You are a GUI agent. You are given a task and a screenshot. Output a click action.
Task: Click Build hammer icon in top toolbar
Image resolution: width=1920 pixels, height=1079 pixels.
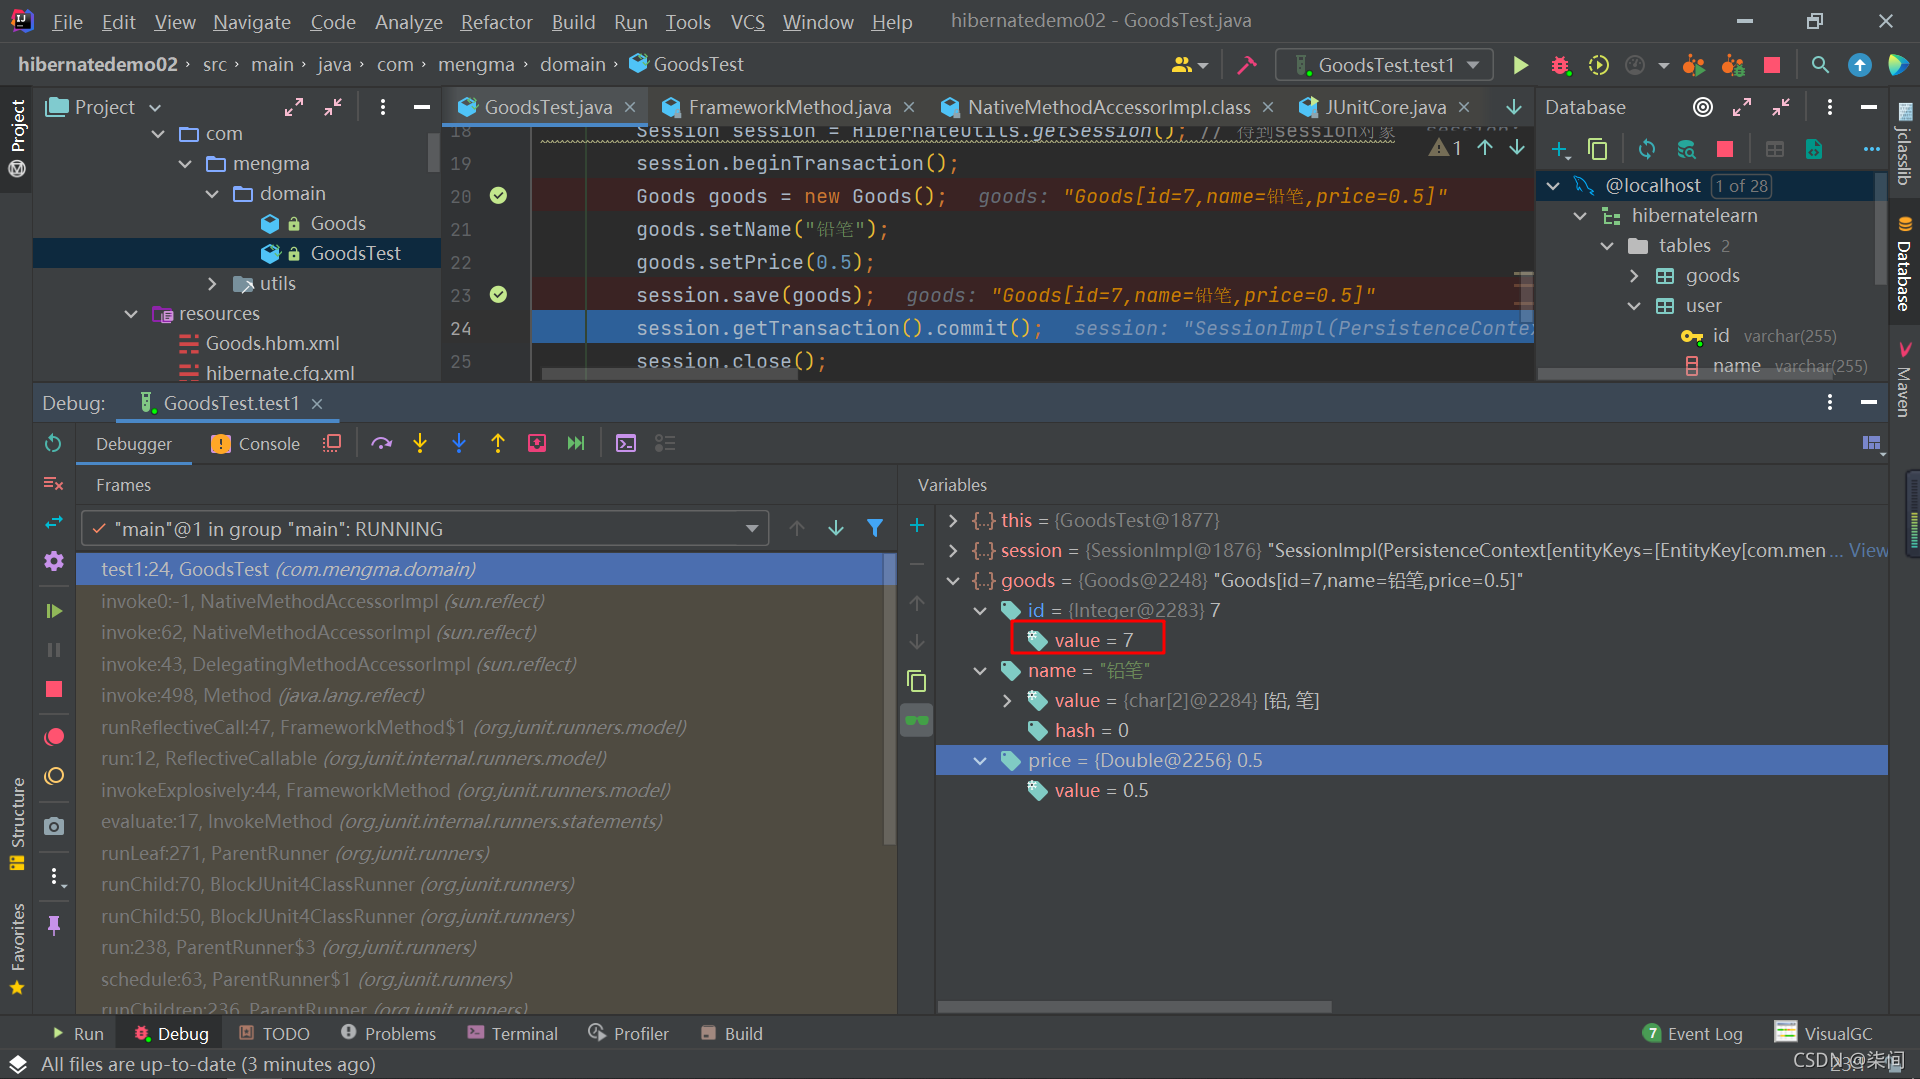(x=1247, y=65)
